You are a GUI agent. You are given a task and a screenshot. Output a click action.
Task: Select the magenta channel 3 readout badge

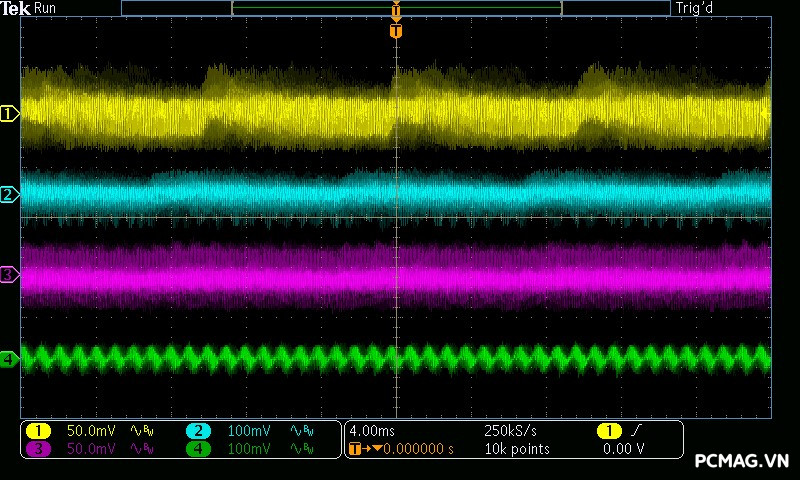pyautogui.click(x=37, y=449)
